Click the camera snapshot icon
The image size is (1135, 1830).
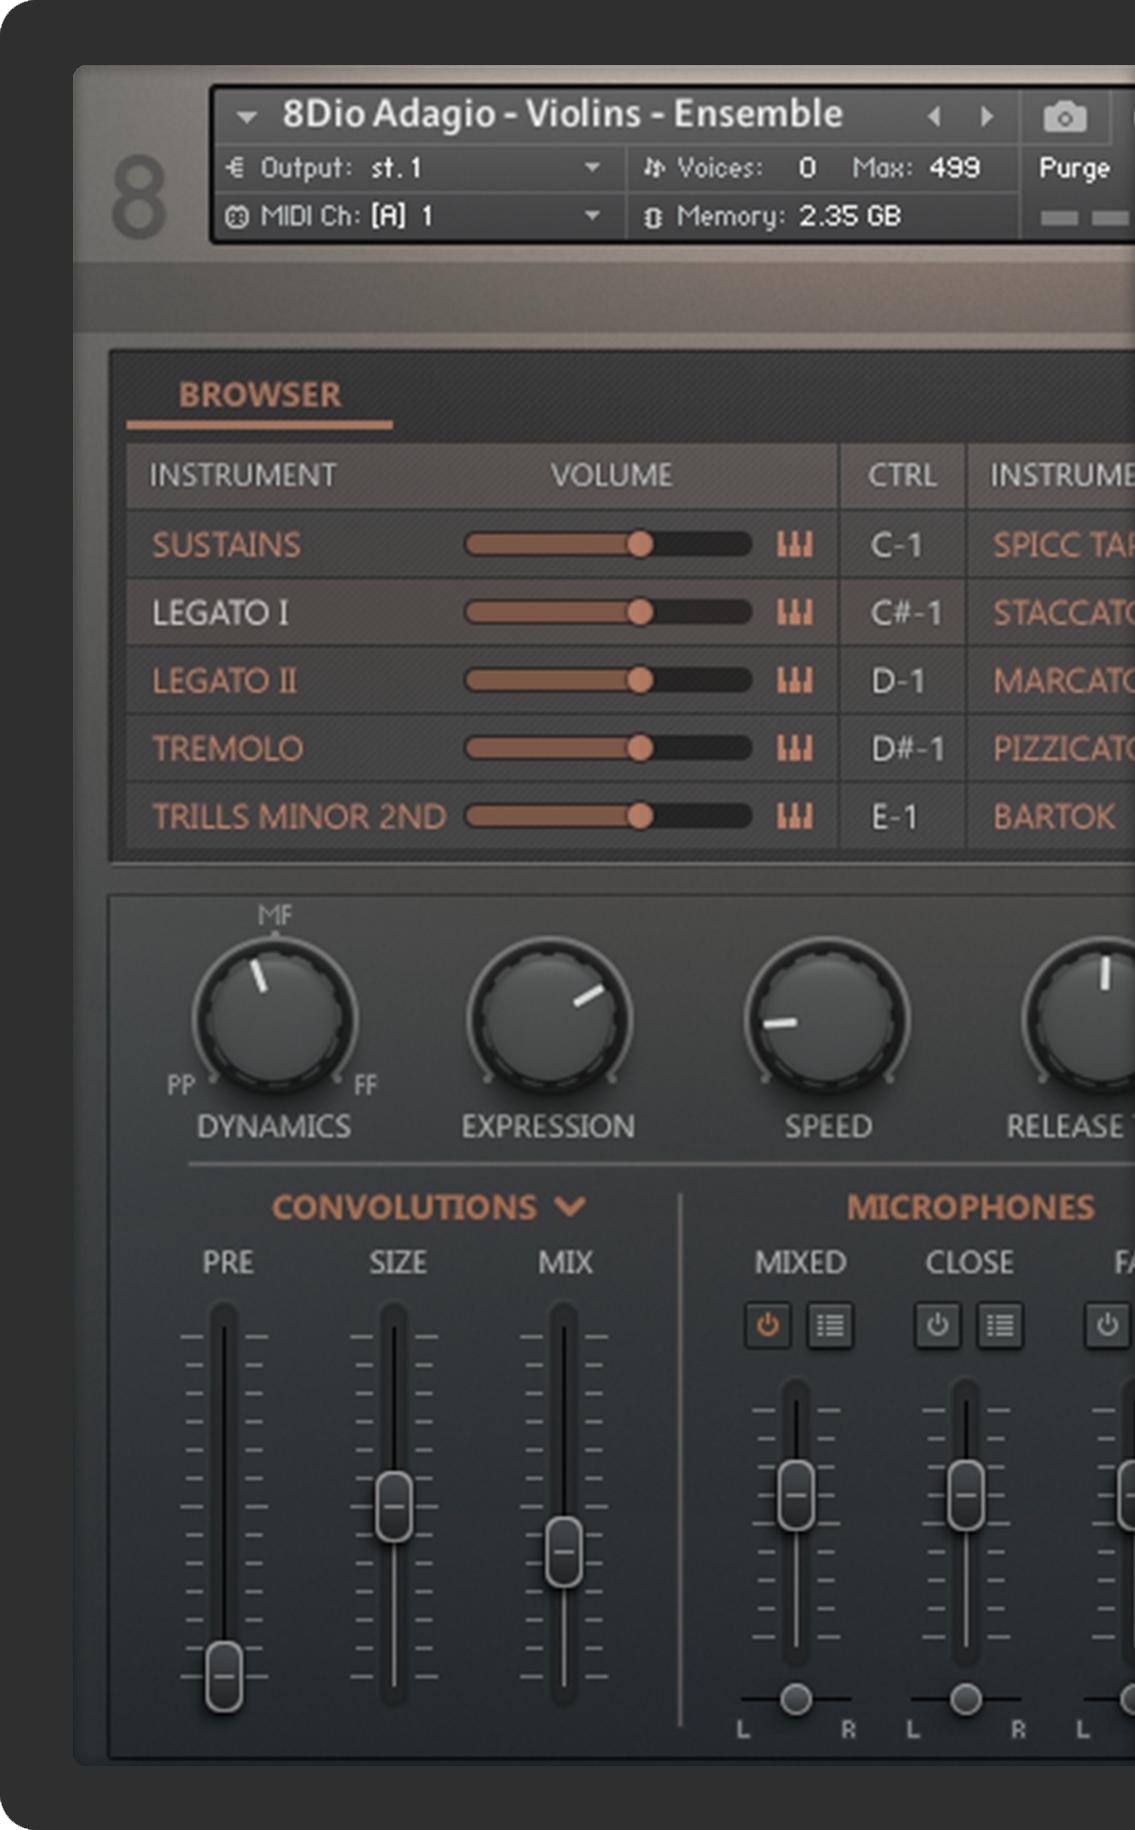pyautogui.click(x=1065, y=117)
